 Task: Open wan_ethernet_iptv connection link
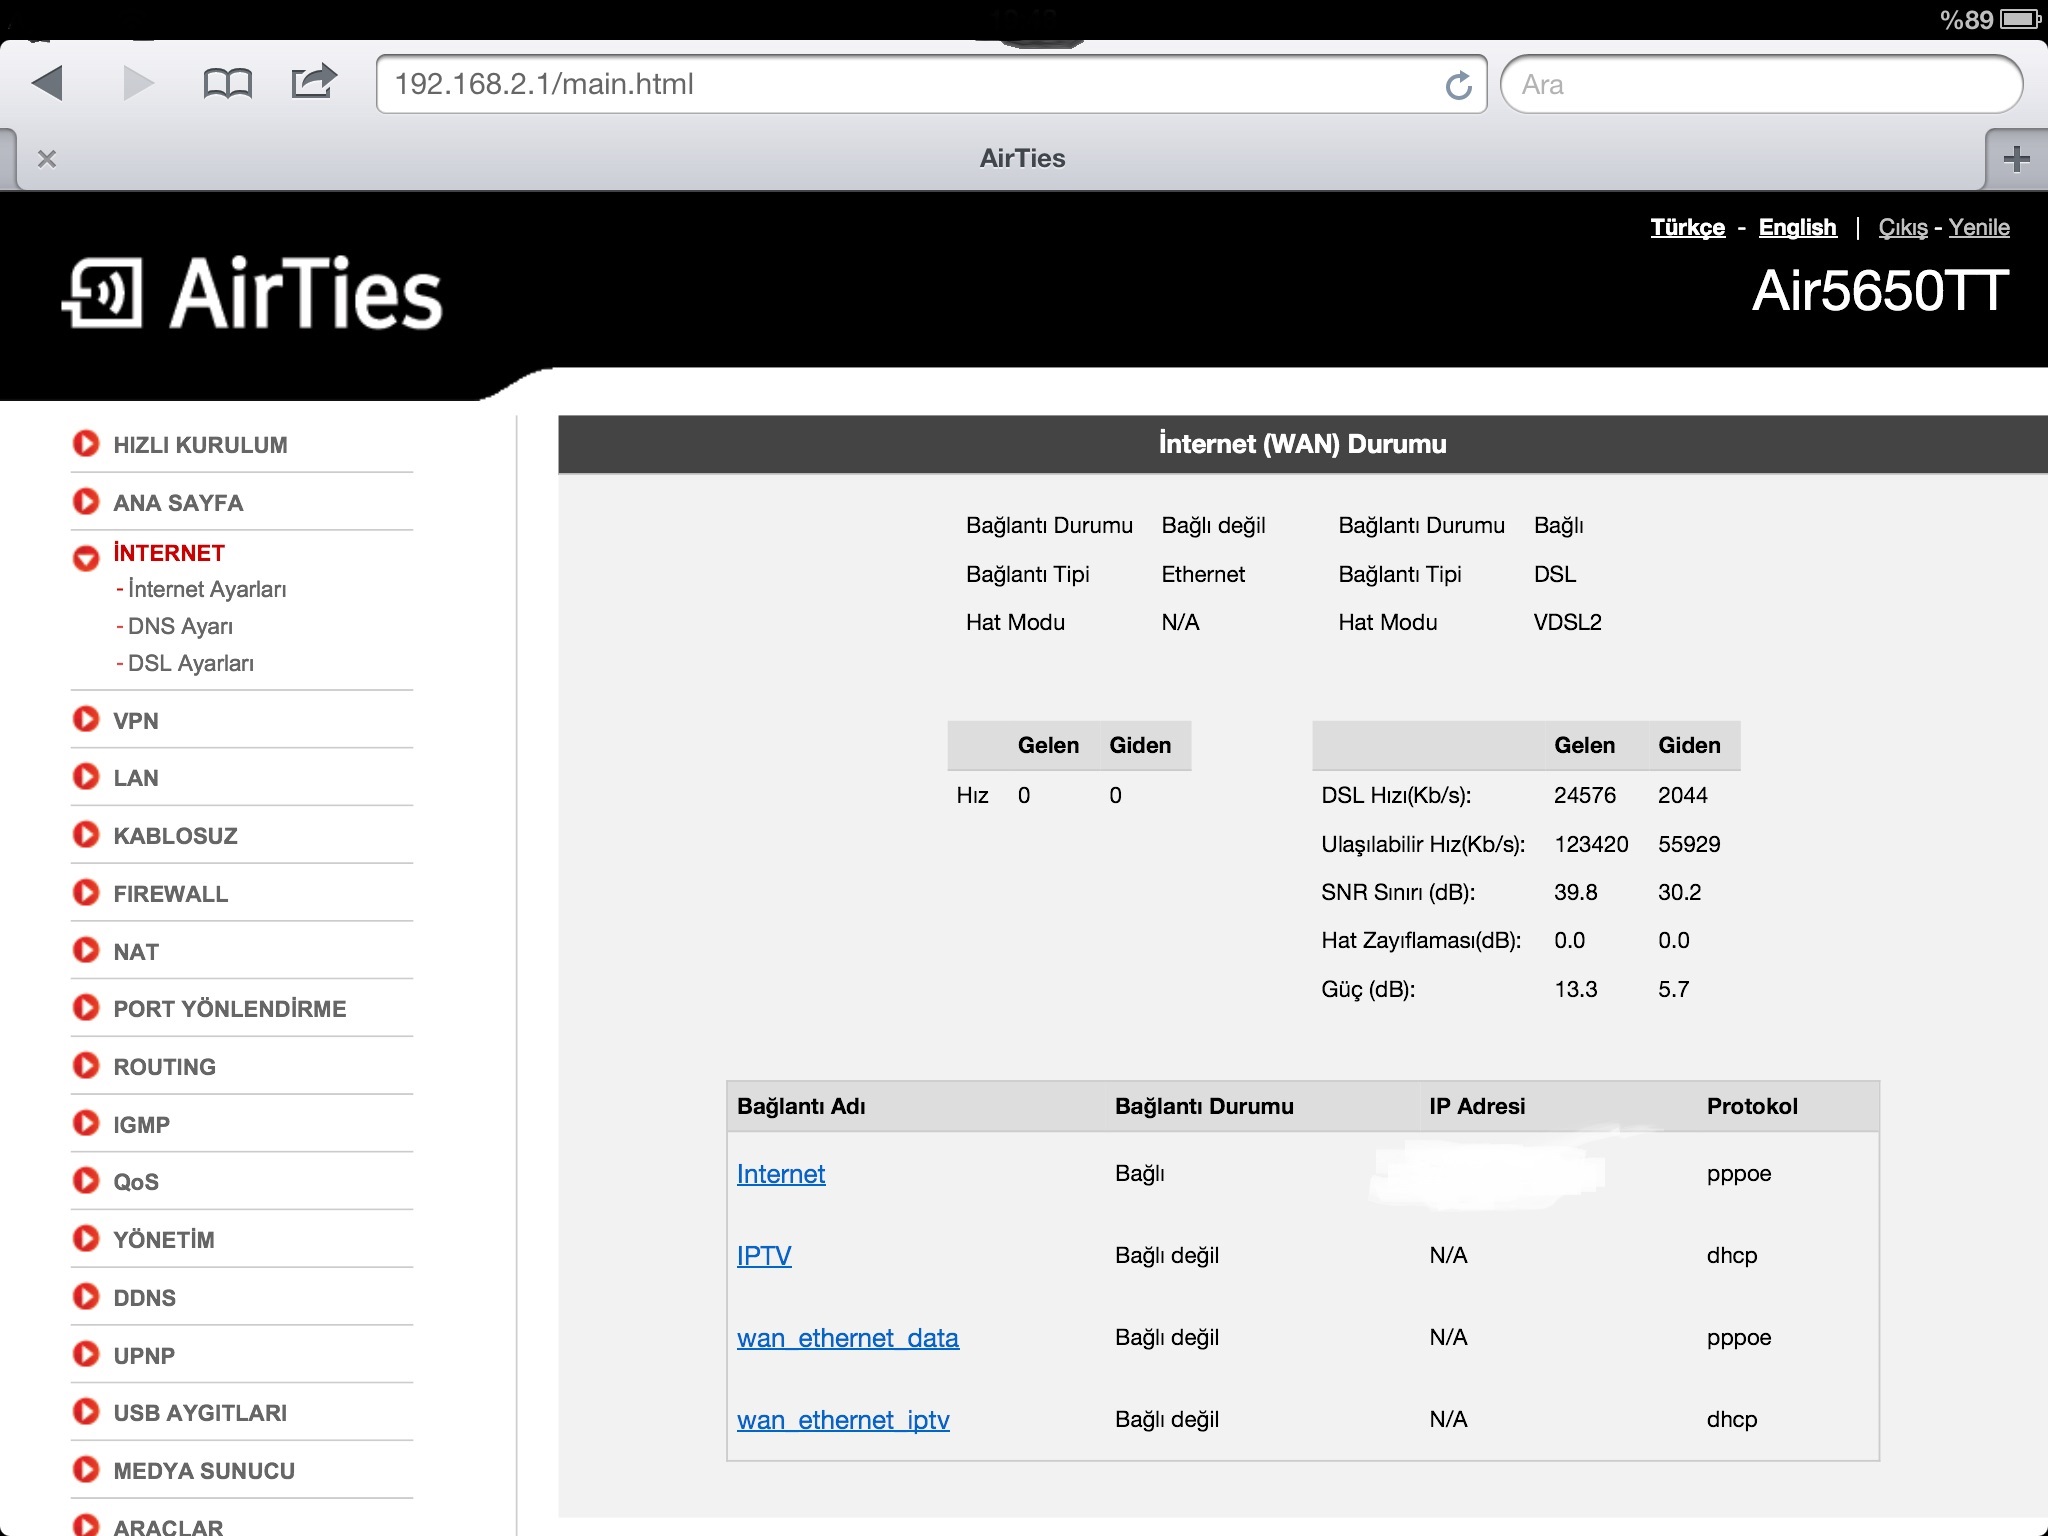[x=843, y=1420]
